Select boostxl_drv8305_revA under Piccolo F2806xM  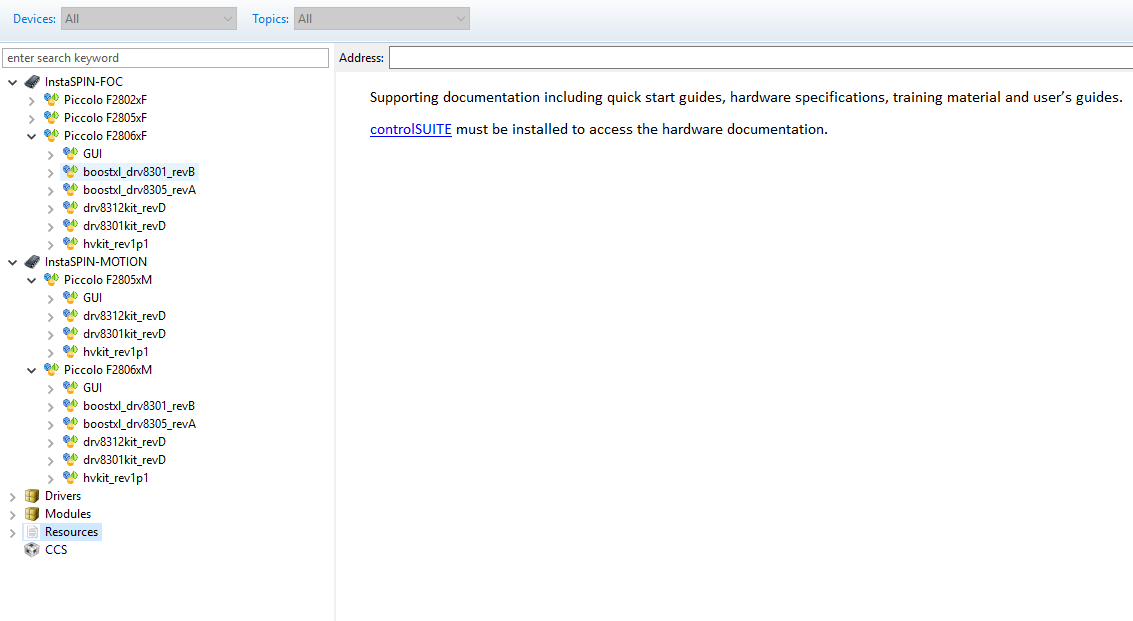click(139, 424)
